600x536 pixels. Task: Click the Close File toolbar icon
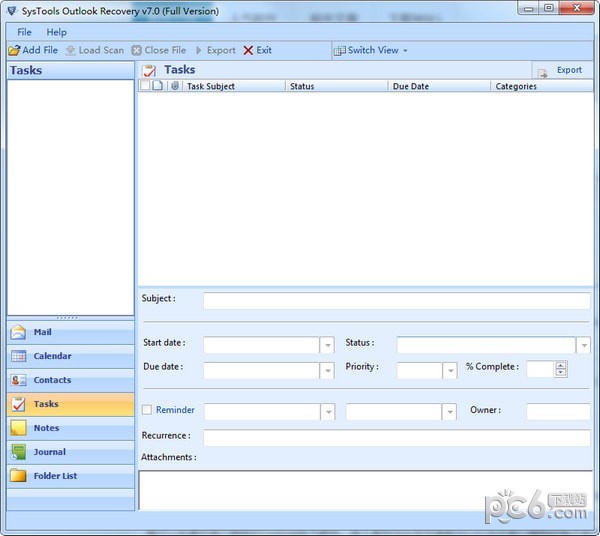pyautogui.click(x=137, y=51)
